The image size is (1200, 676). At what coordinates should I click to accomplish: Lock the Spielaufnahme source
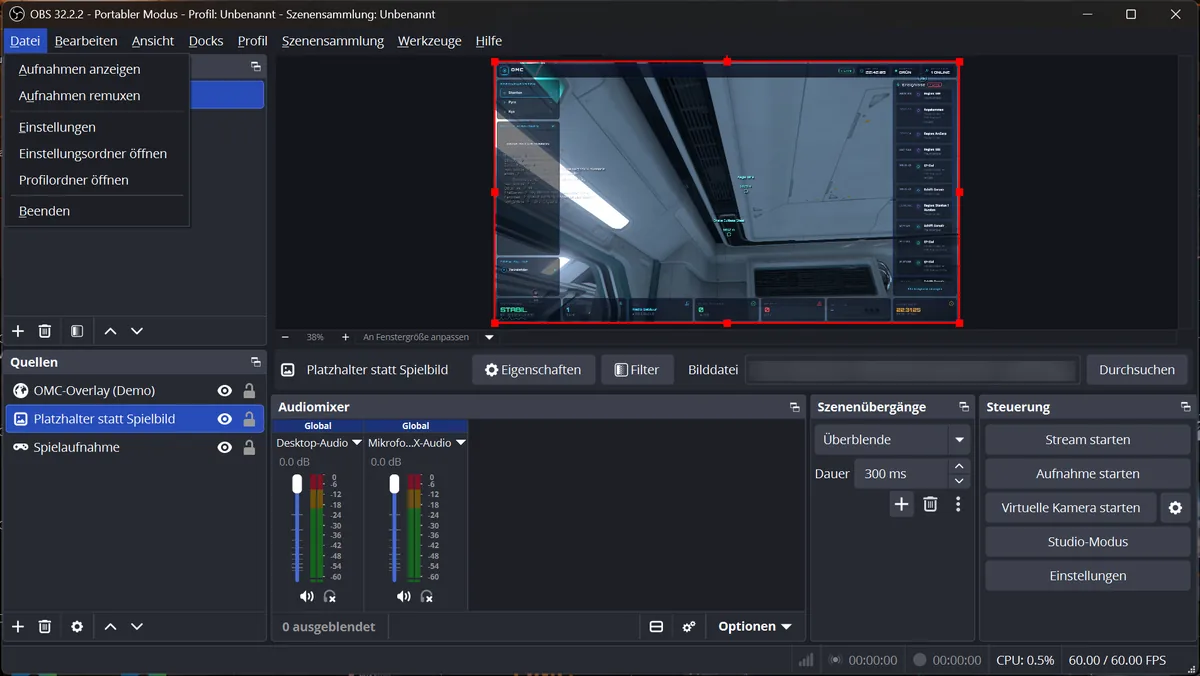[x=249, y=447]
